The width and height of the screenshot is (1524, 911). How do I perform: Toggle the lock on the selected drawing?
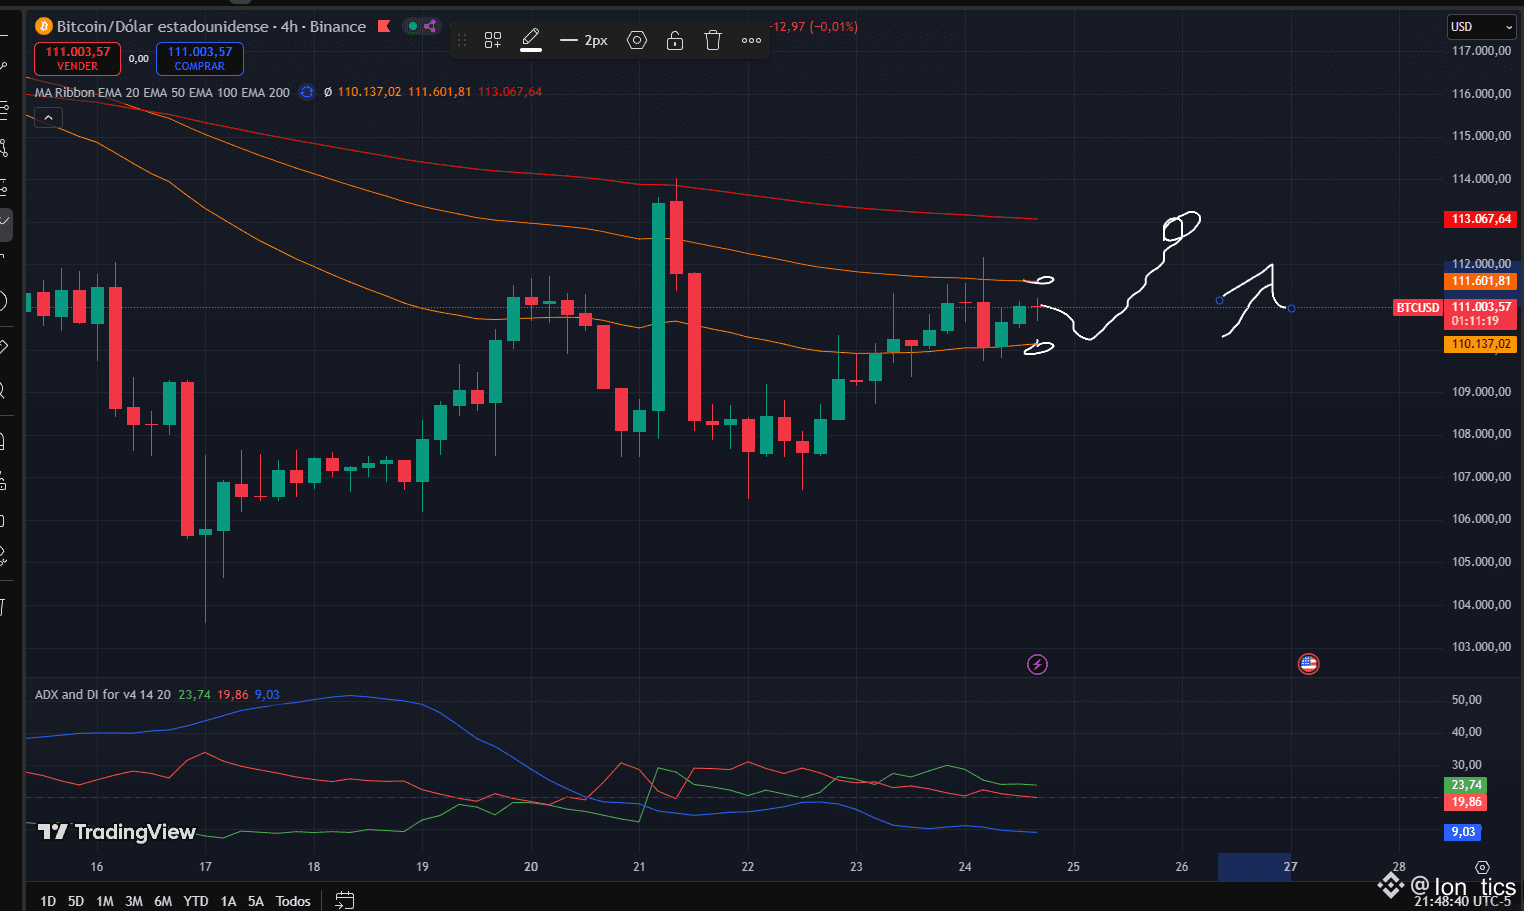pyautogui.click(x=675, y=40)
